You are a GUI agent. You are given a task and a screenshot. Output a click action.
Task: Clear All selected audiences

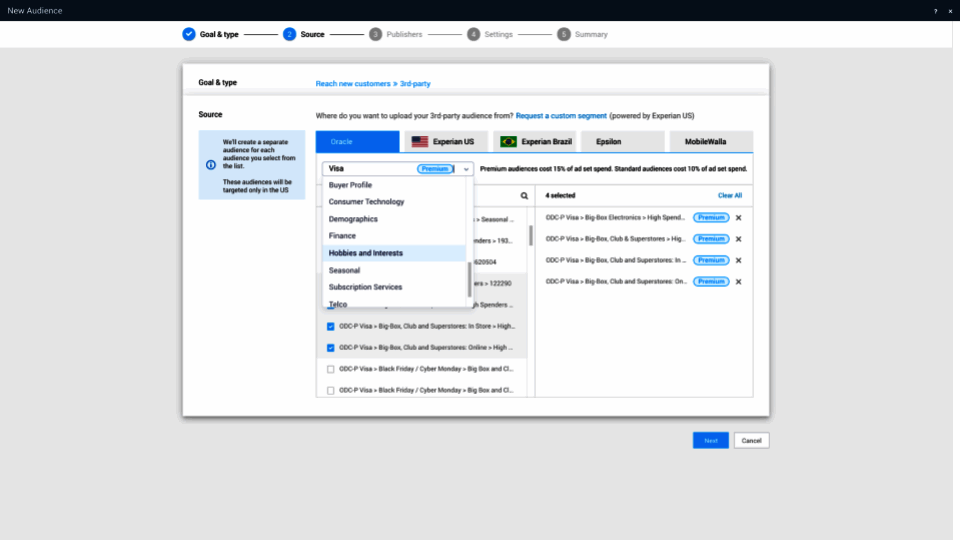[x=730, y=196]
